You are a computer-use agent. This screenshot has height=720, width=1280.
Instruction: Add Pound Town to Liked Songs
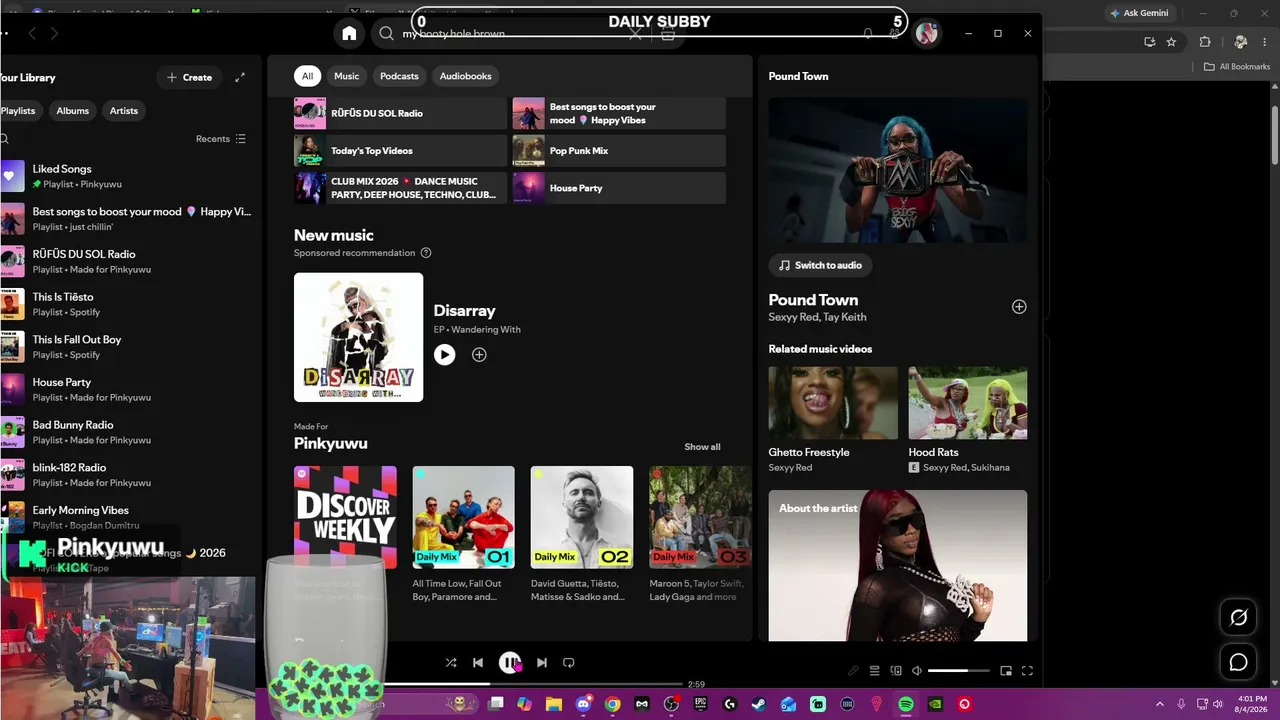click(1019, 307)
